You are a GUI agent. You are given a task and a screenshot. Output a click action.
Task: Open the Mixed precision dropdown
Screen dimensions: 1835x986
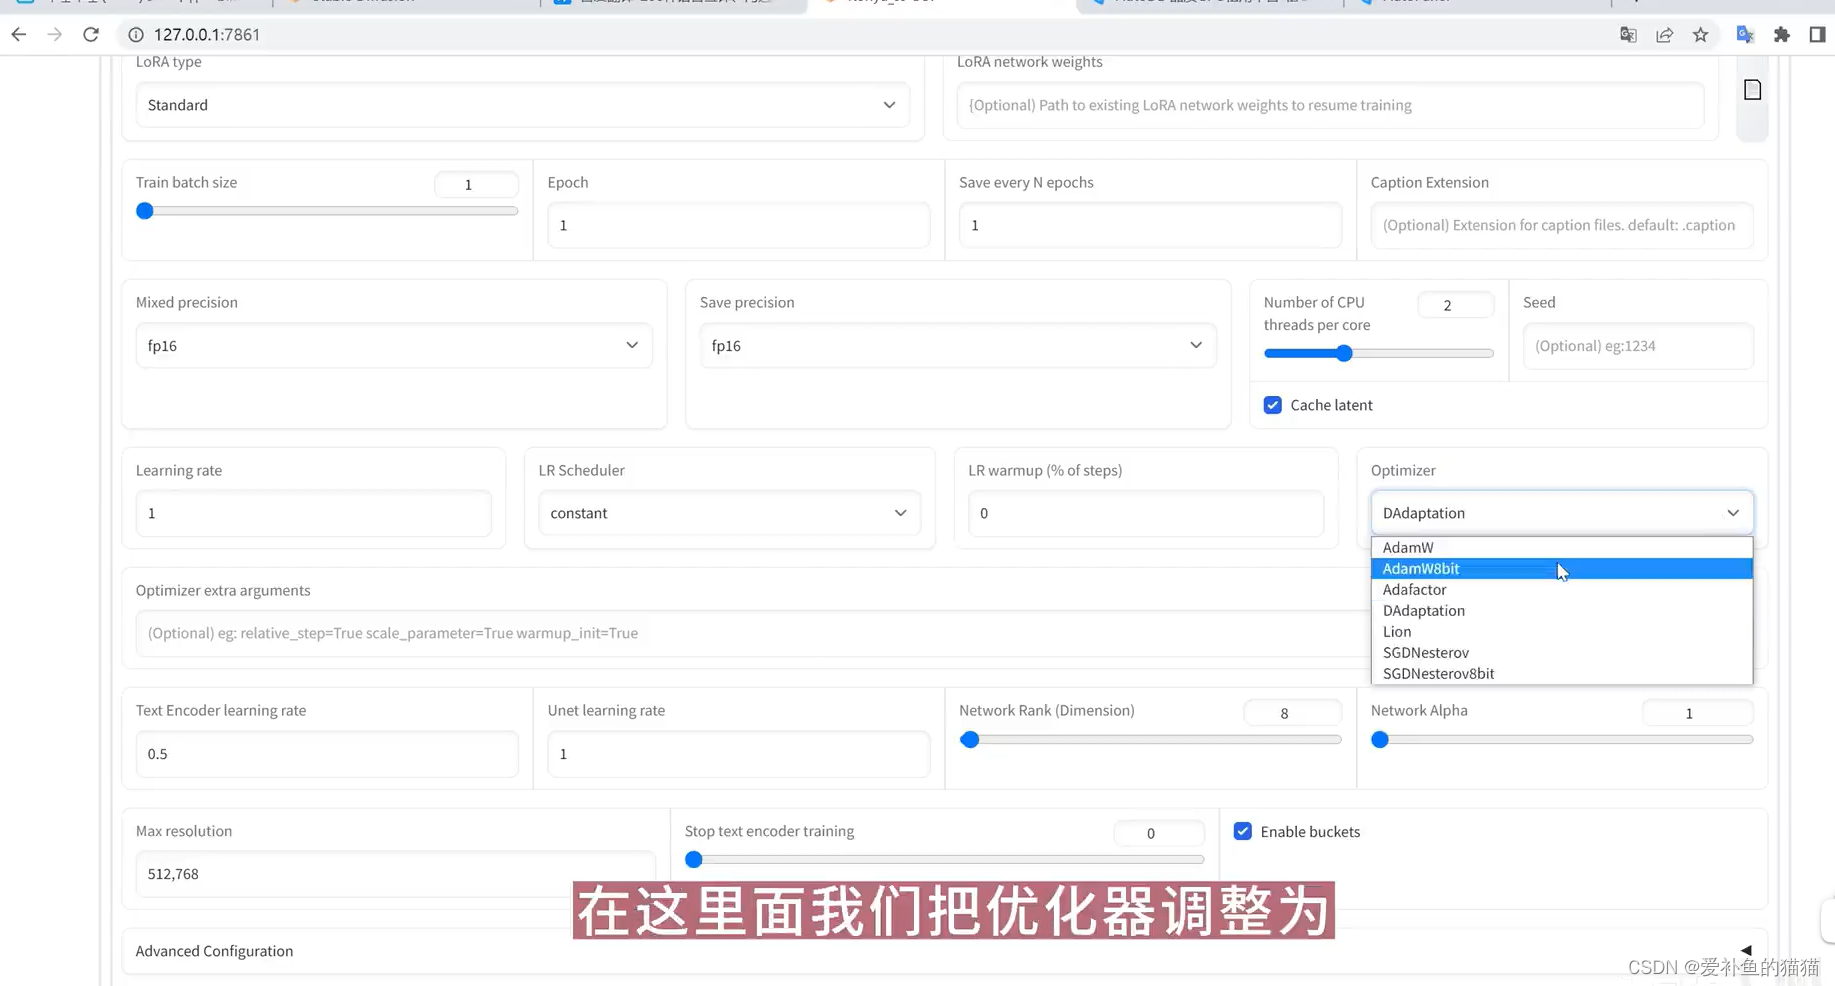(x=394, y=345)
